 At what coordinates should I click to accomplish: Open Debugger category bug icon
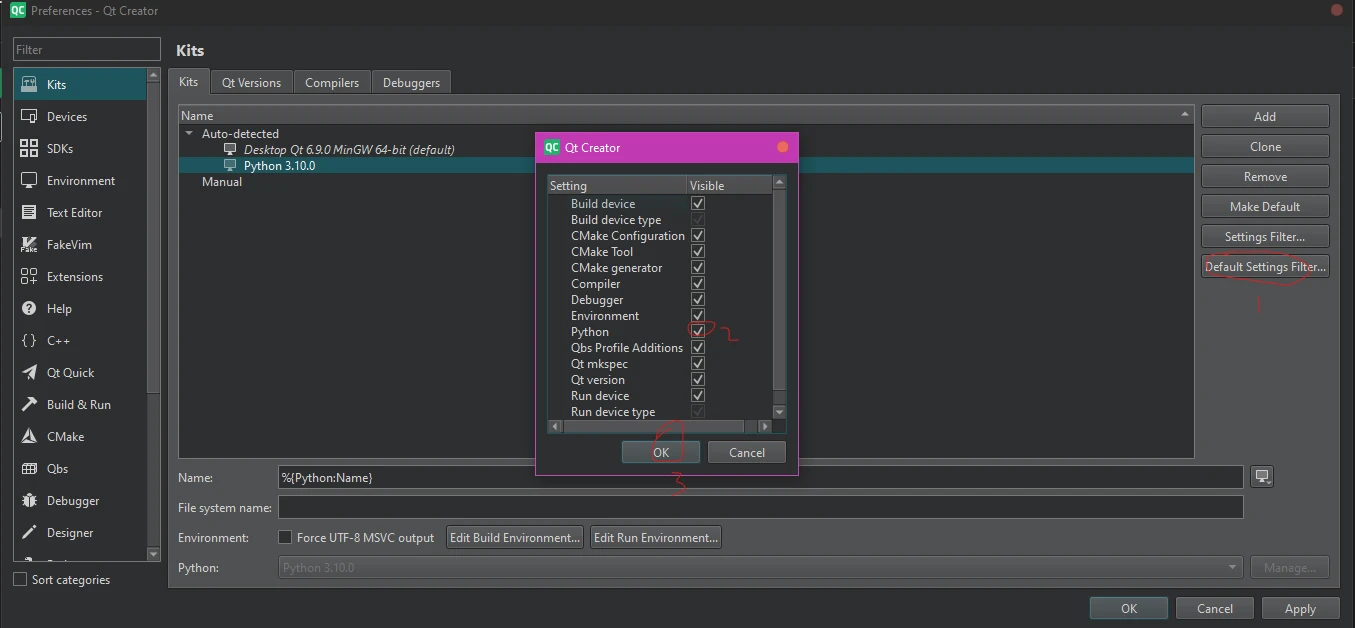29,501
